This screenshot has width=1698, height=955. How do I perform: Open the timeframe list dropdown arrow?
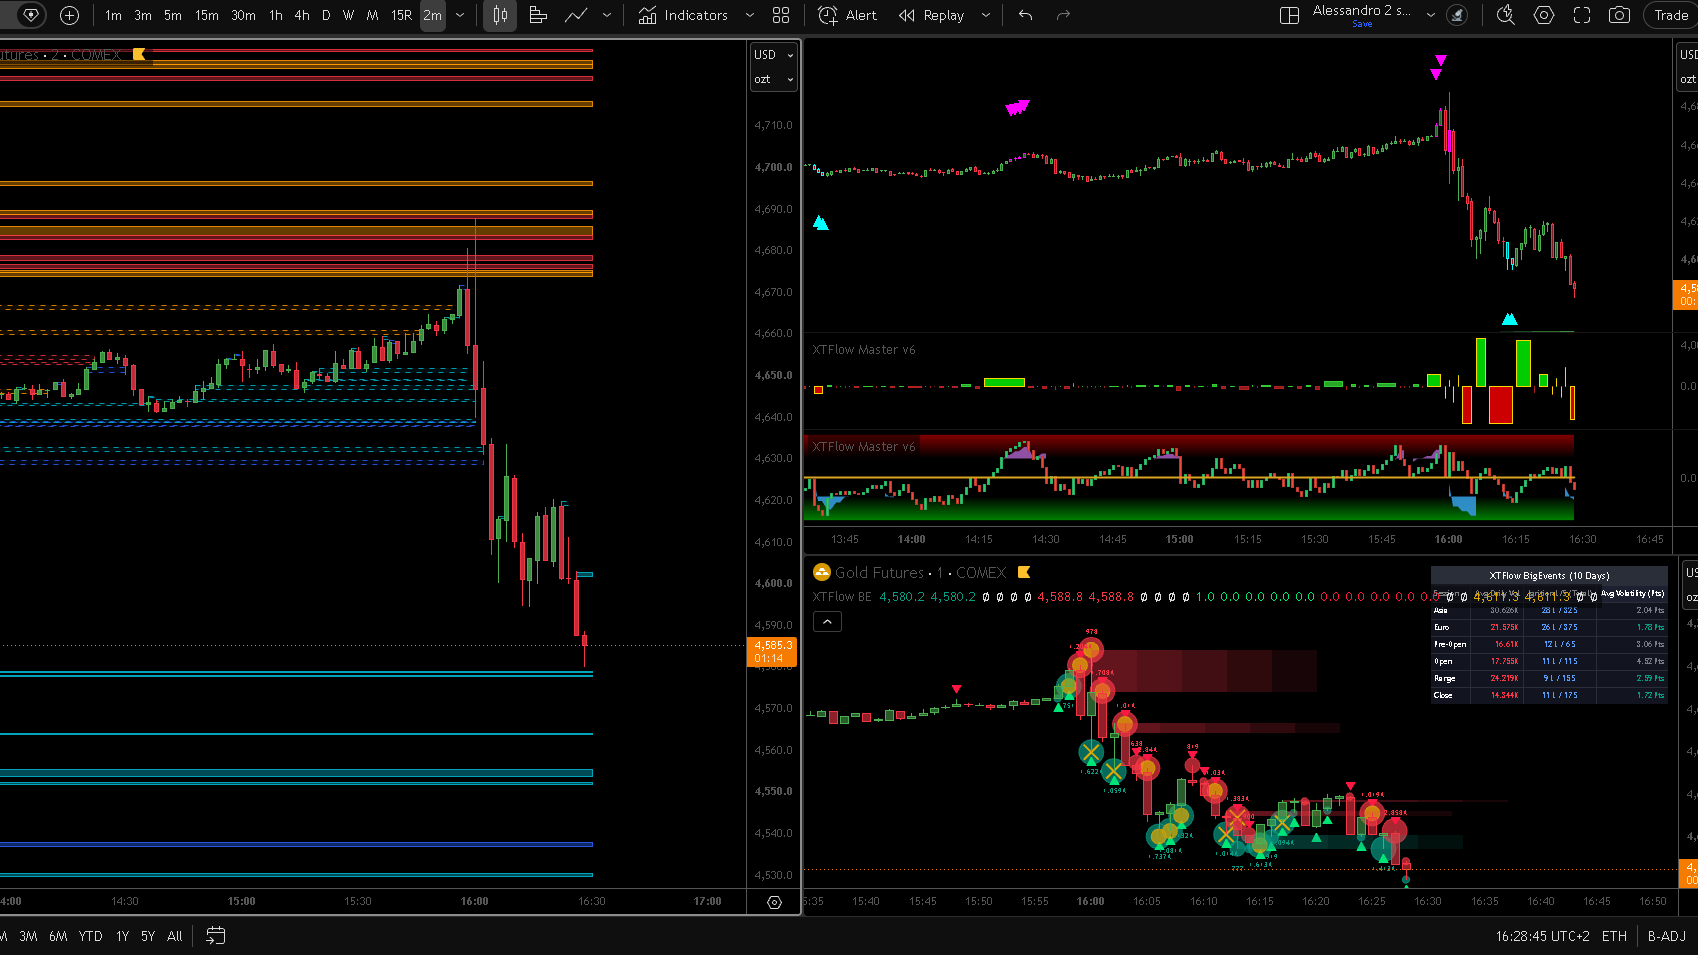(460, 15)
